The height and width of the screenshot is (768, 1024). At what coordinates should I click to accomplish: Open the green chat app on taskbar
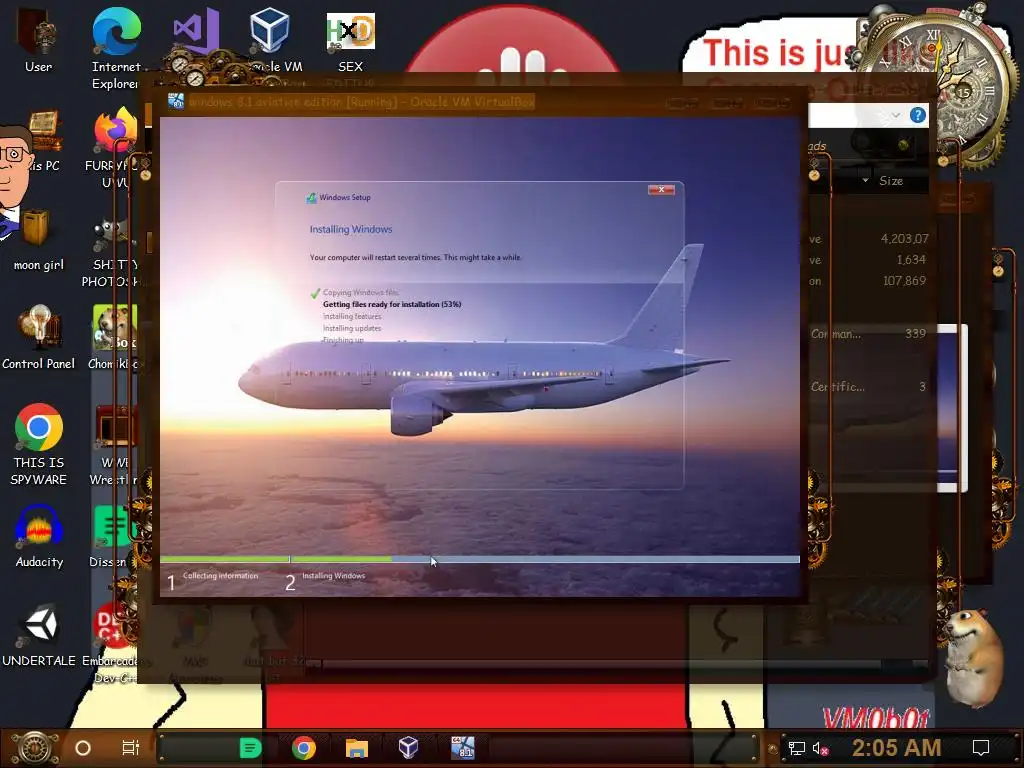pos(249,748)
